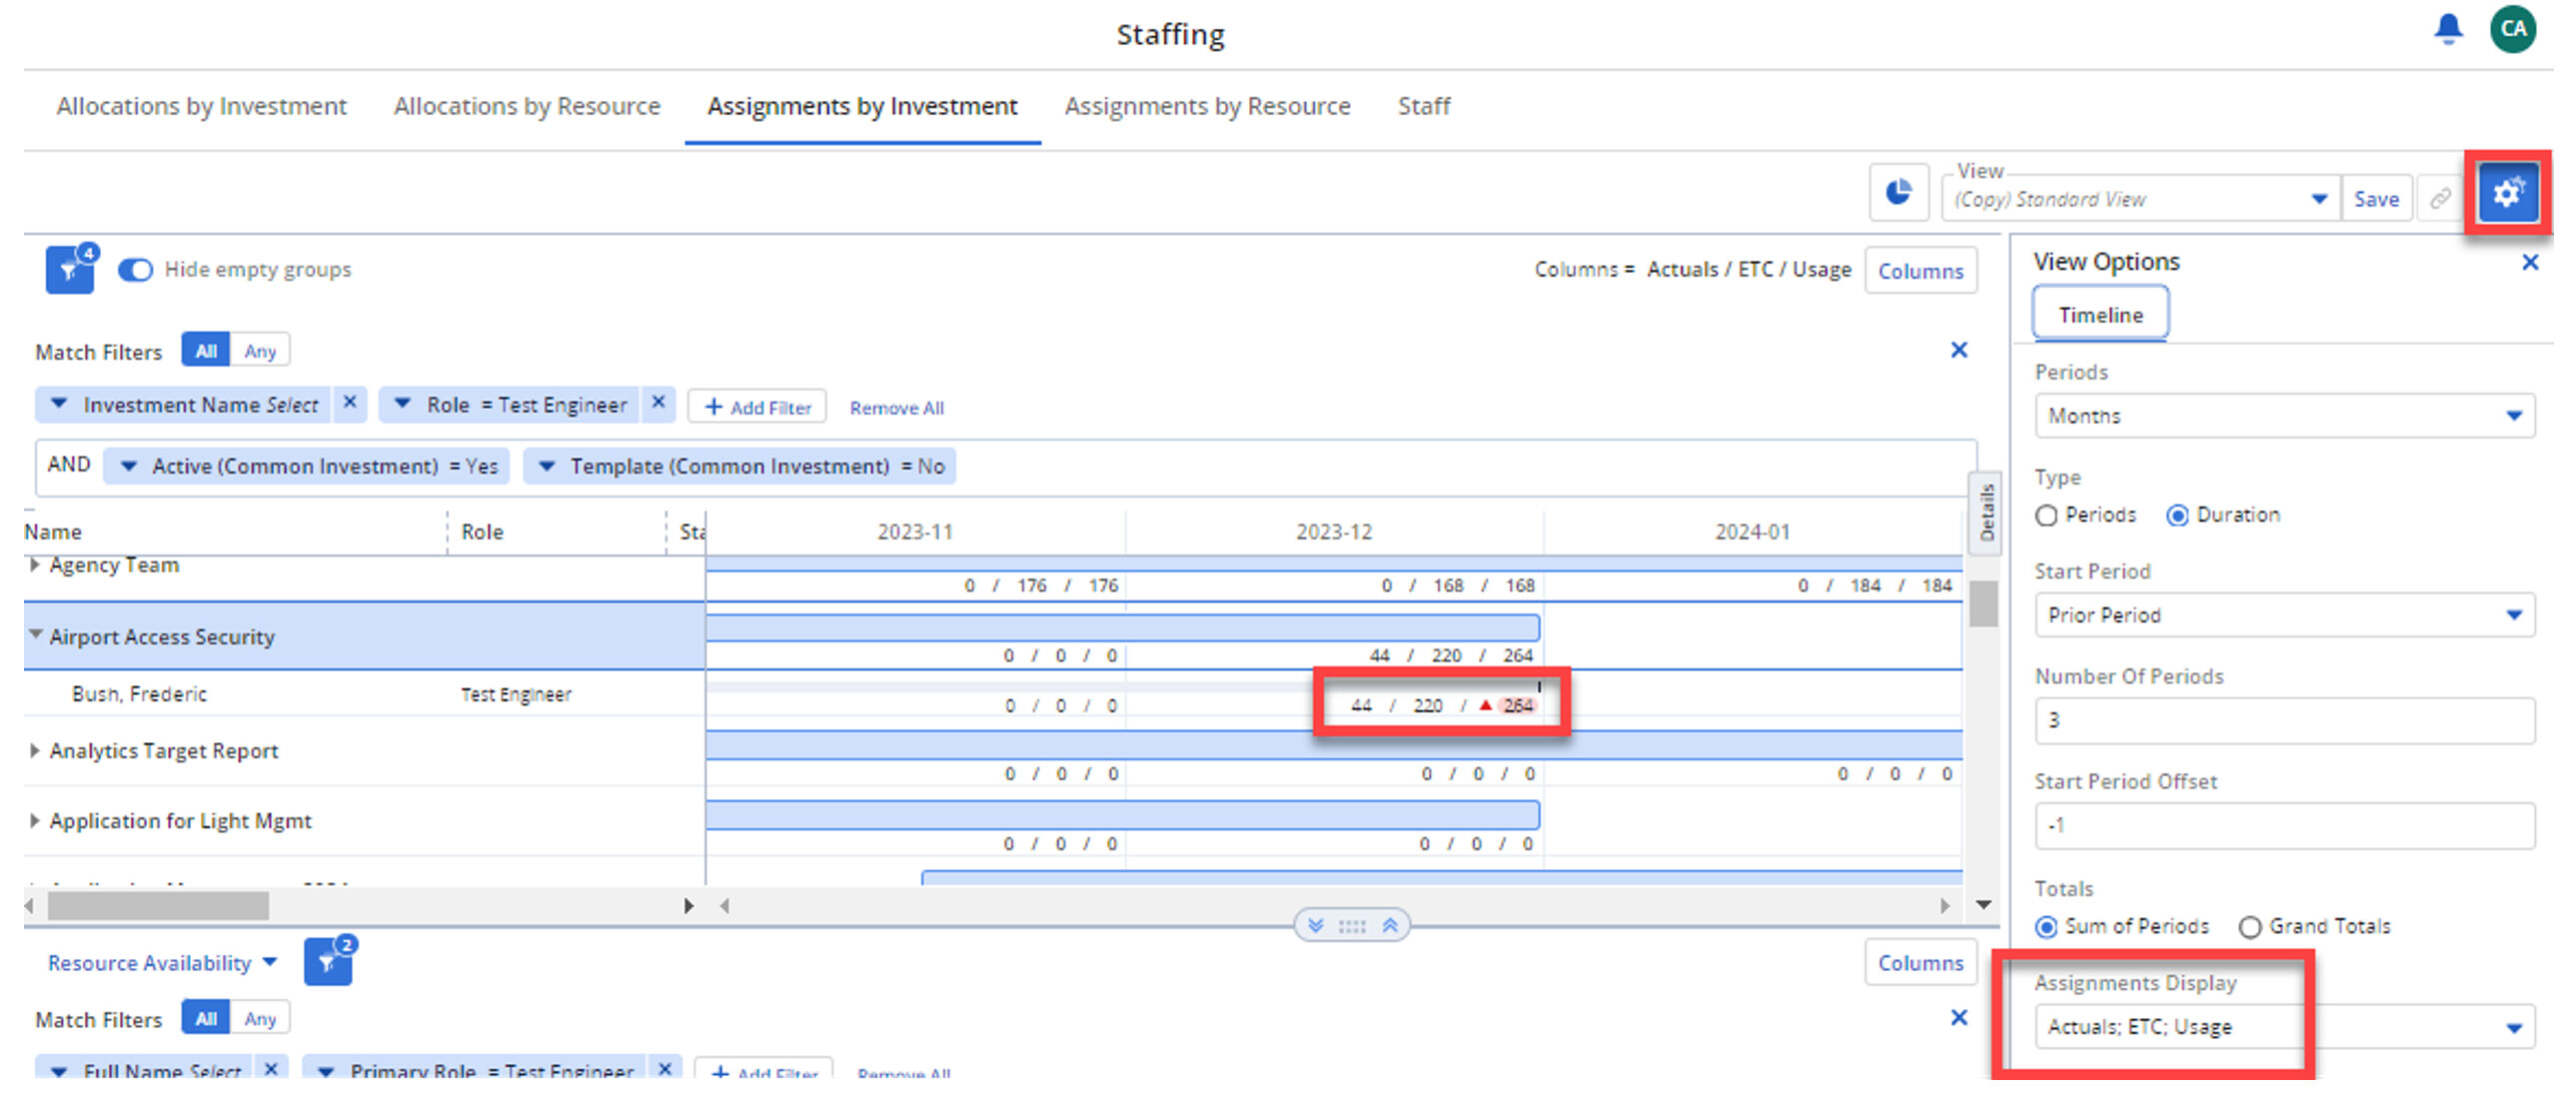Switch to Assignments by Resource tab

[x=1207, y=106]
